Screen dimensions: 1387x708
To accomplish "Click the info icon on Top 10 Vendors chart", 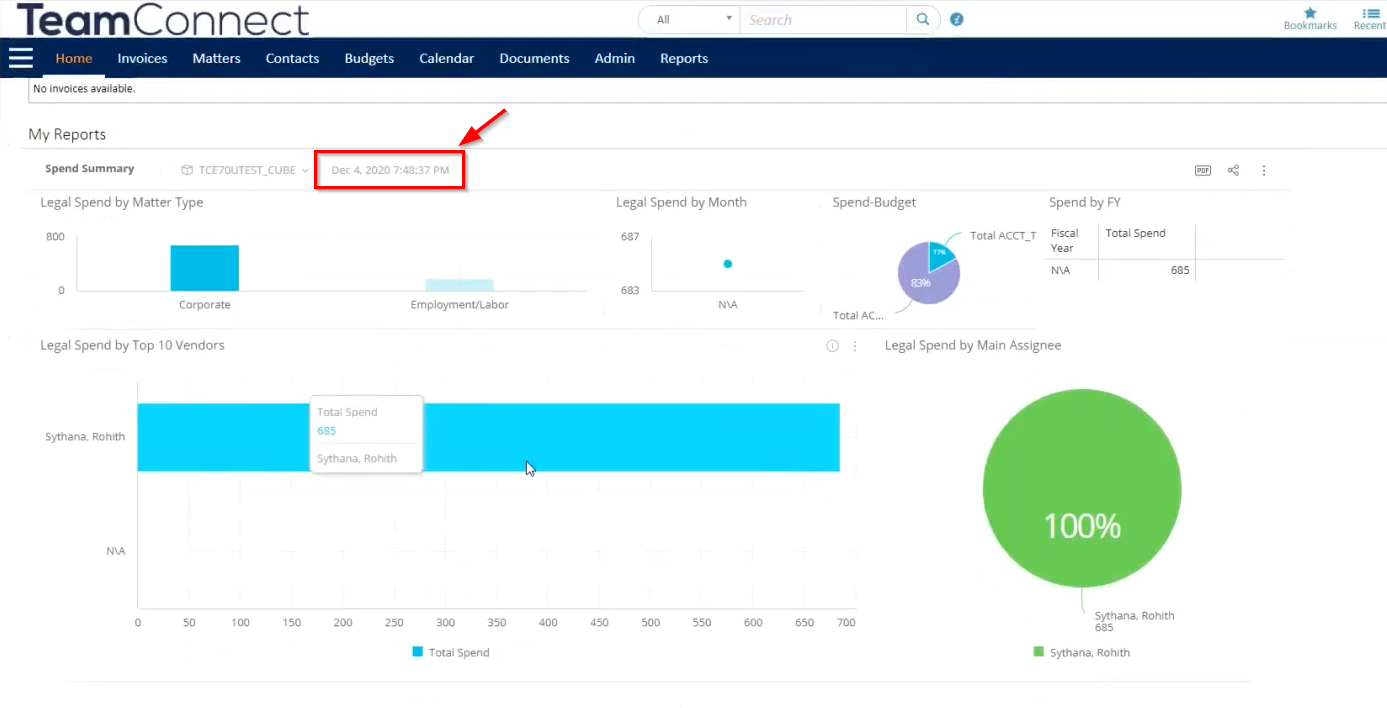I will coord(831,345).
